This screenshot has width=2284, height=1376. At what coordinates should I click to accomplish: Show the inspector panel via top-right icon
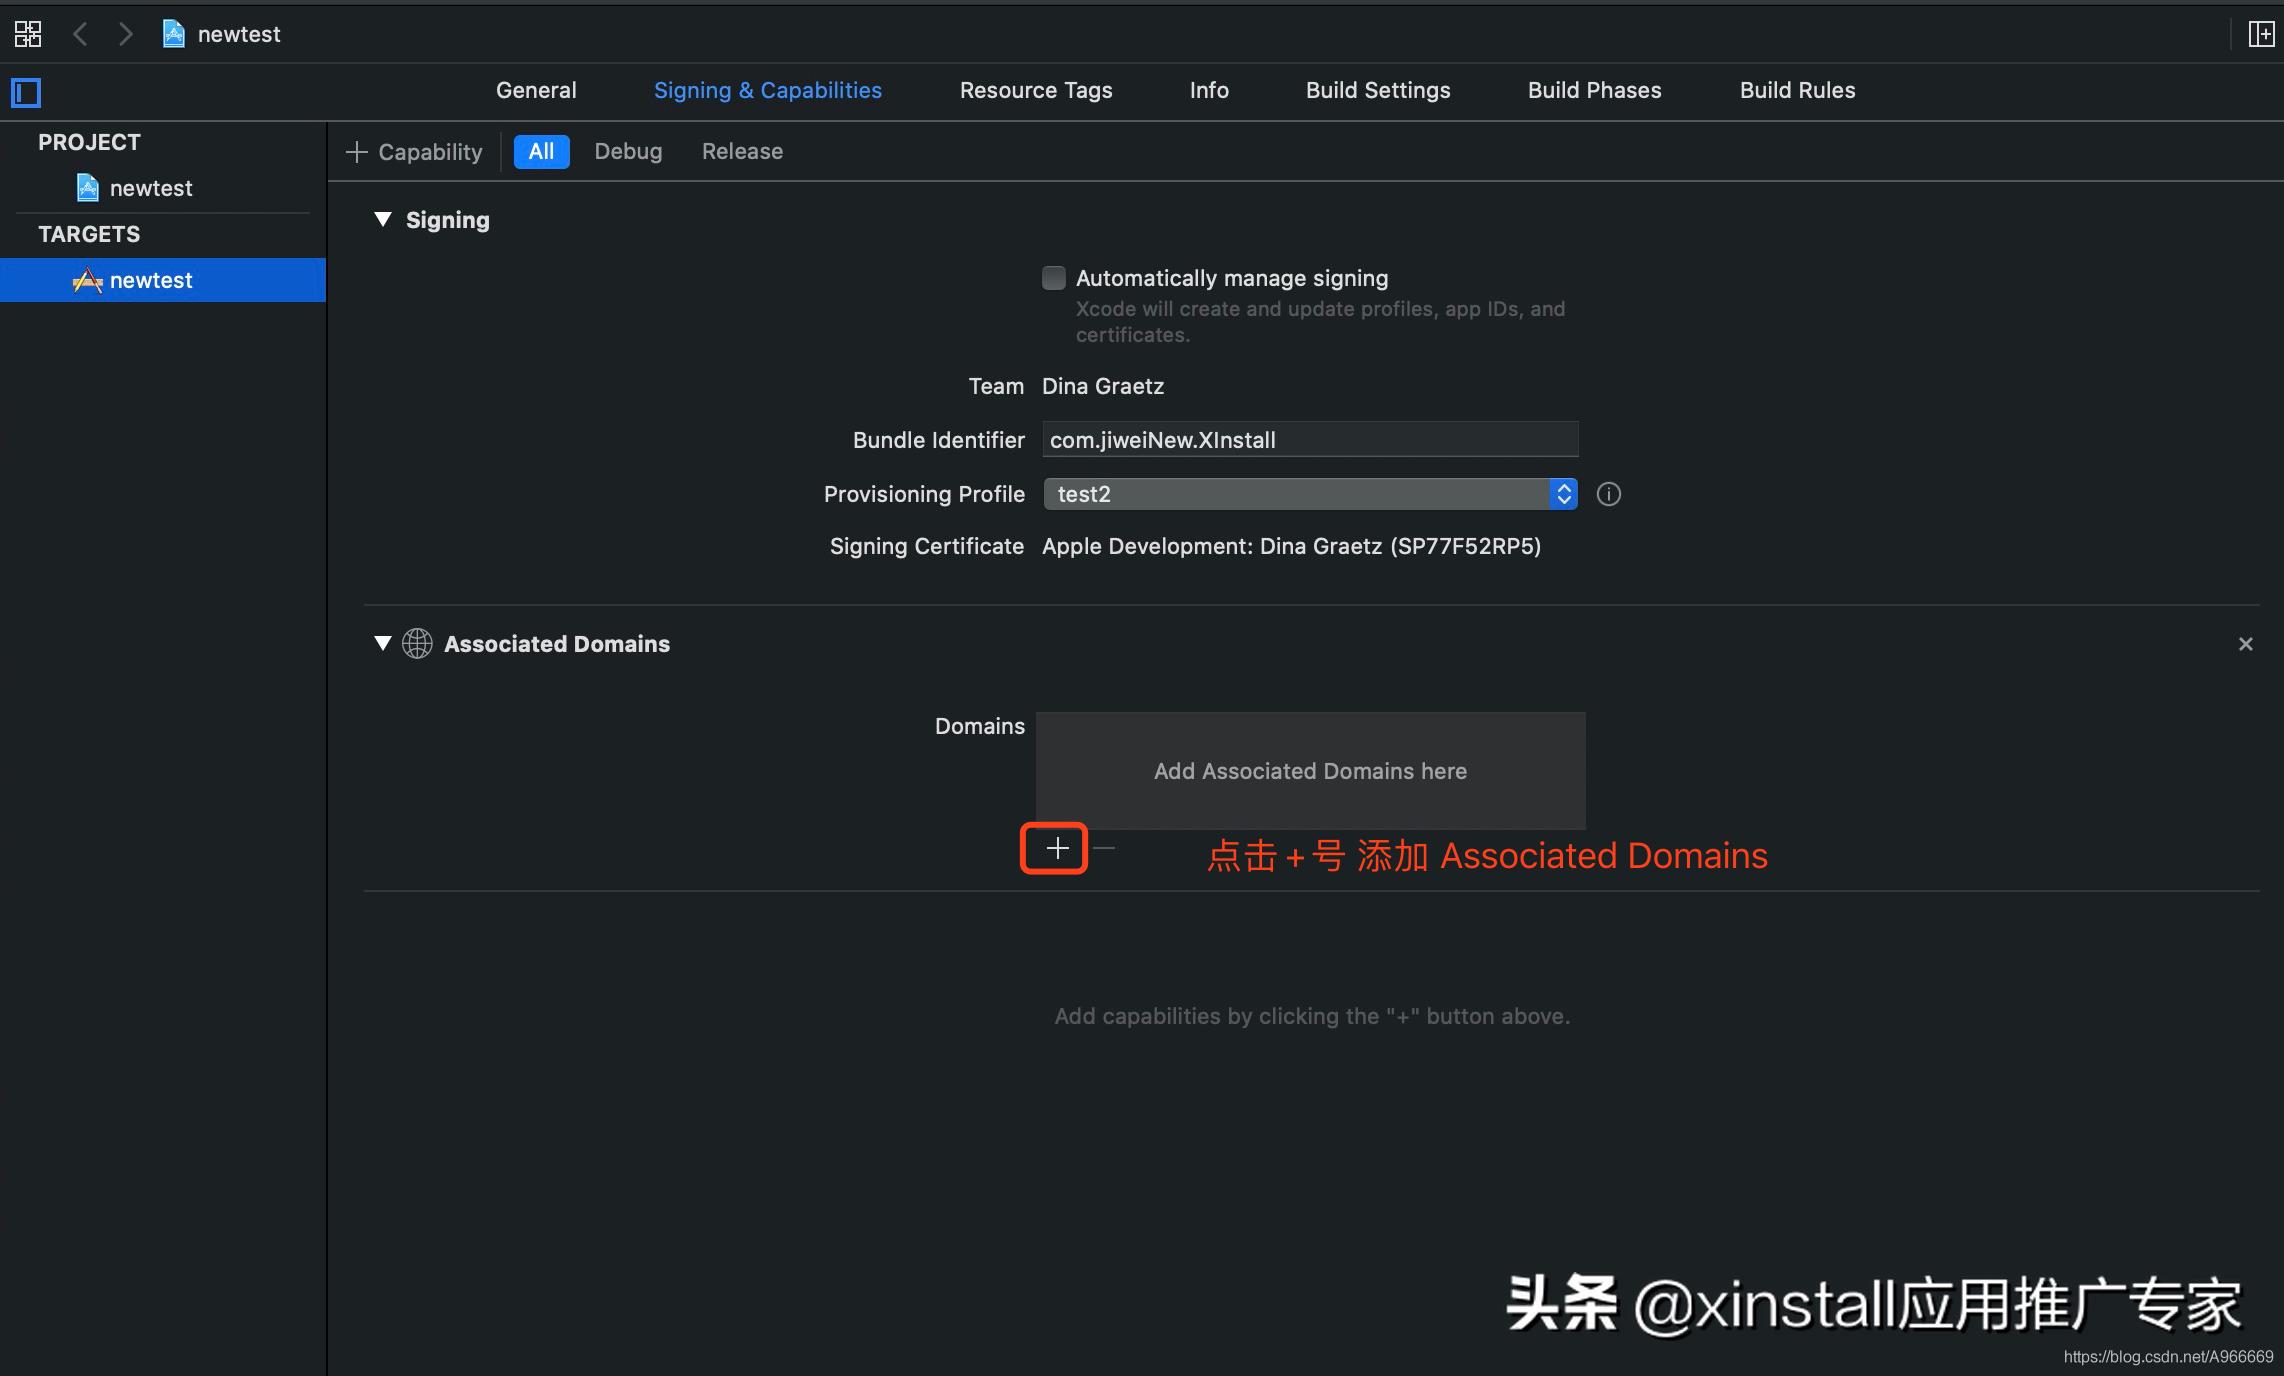click(2261, 33)
